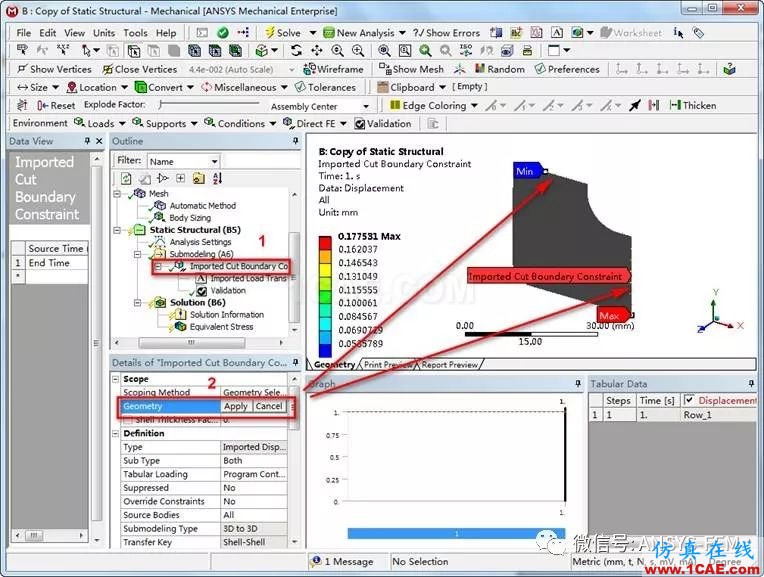This screenshot has width=764, height=577.
Task: Click the Zoom To Fit magnifier icon
Action: 384,50
